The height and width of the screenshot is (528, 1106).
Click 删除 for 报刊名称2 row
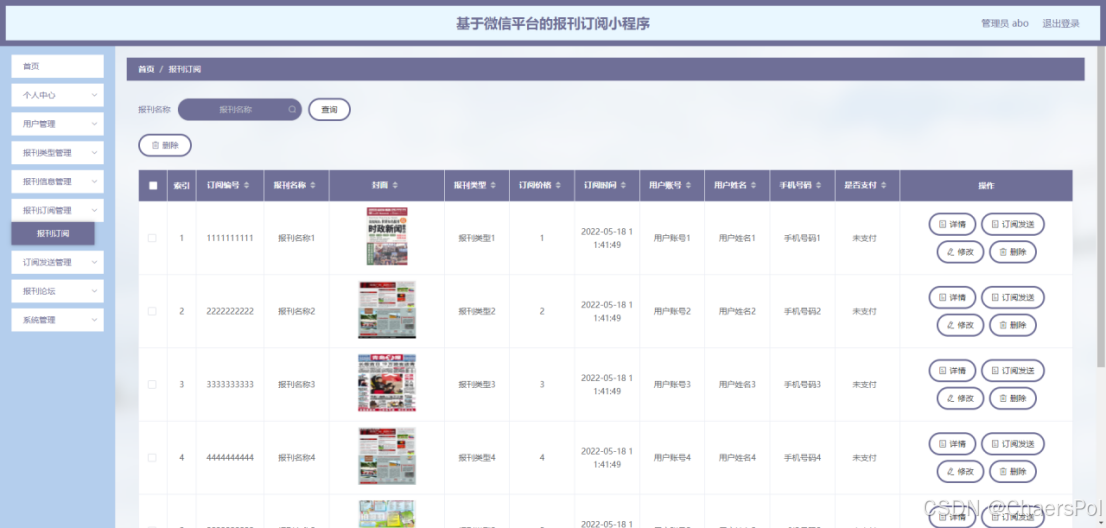click(x=1013, y=325)
